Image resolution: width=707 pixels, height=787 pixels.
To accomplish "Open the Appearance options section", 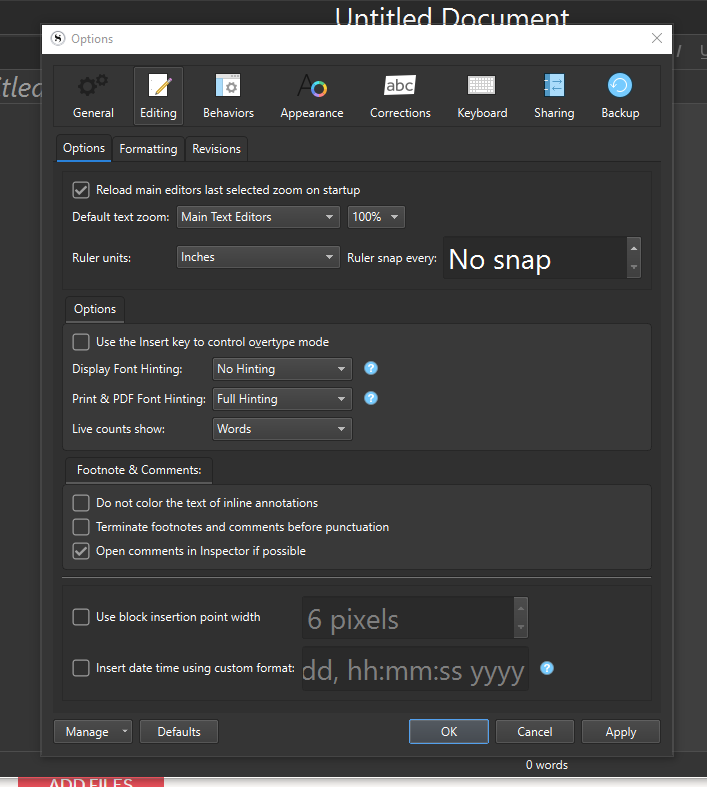I will tap(312, 96).
